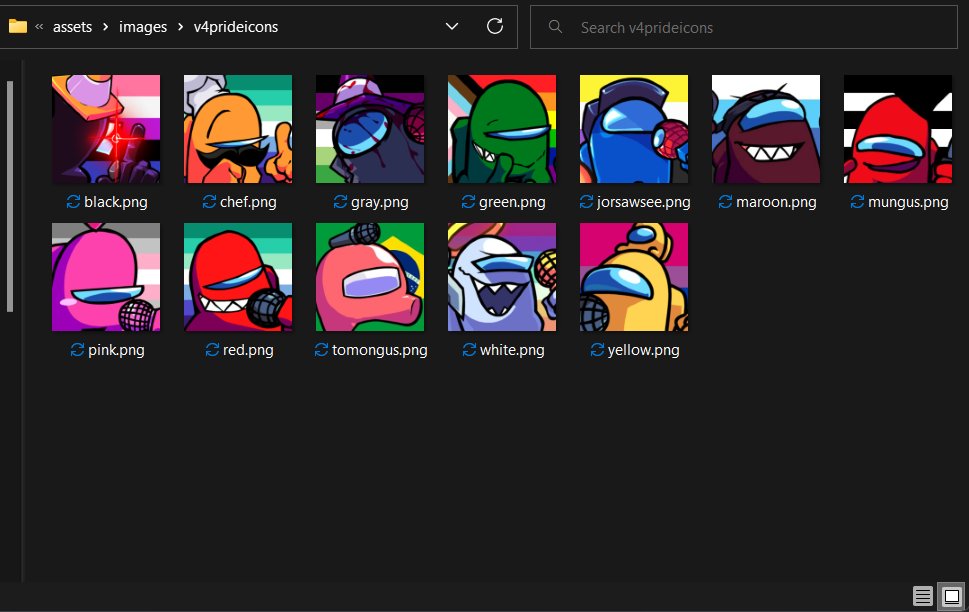Select the maroon.png thumbnail
This screenshot has height=612, width=969.
tap(765, 128)
